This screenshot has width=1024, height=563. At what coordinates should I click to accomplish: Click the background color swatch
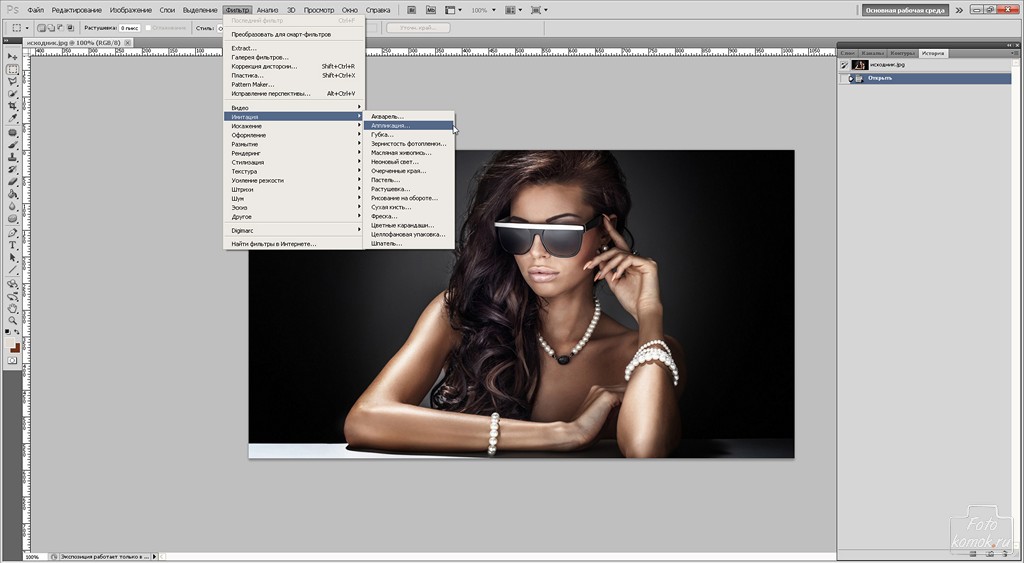click(15, 348)
